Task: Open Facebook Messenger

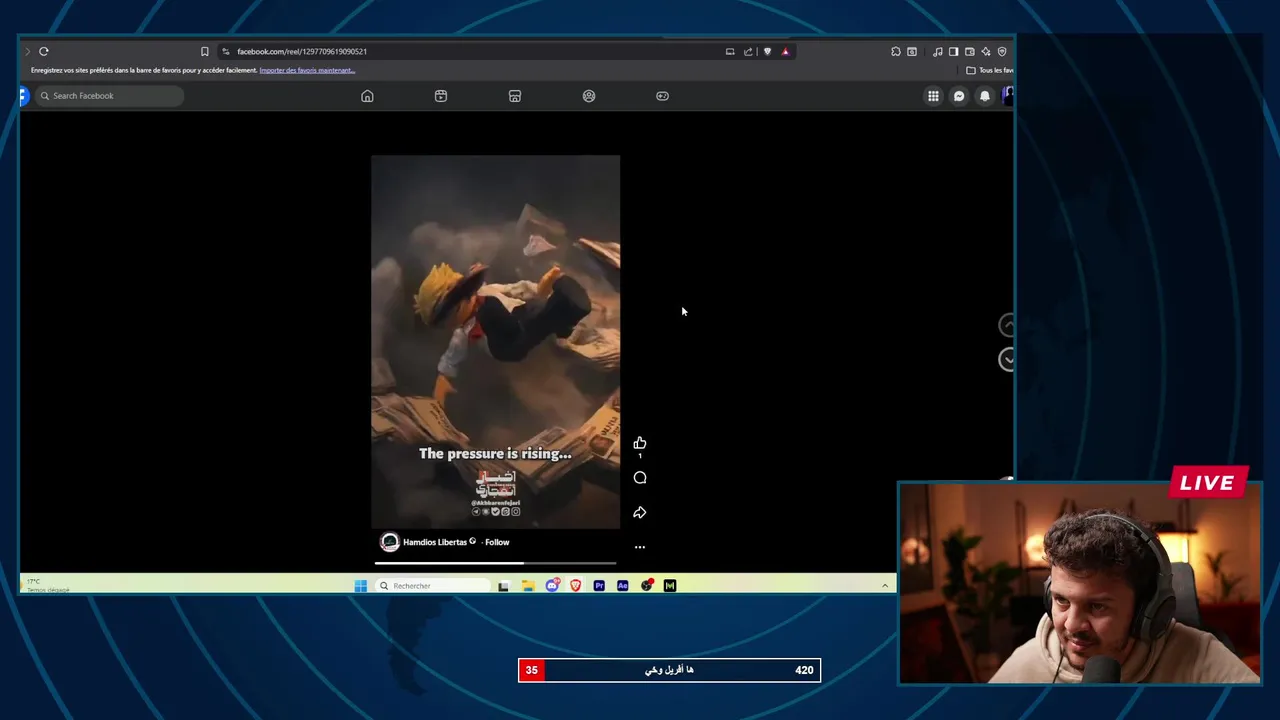Action: 959,96
